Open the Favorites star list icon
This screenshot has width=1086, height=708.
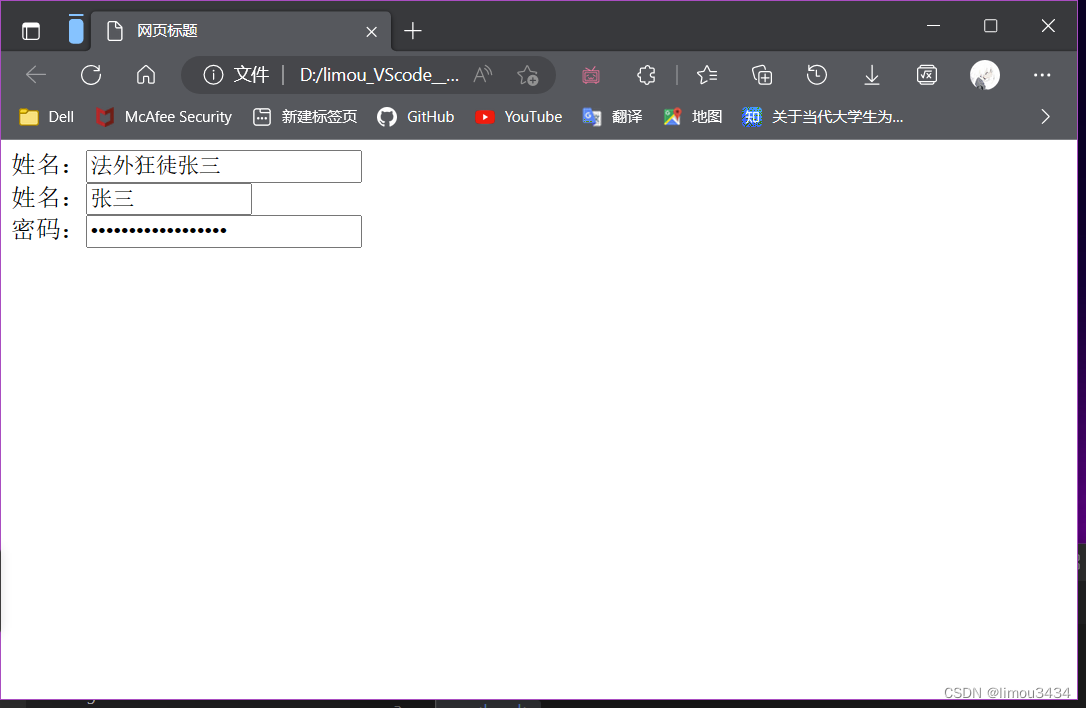[x=707, y=75]
